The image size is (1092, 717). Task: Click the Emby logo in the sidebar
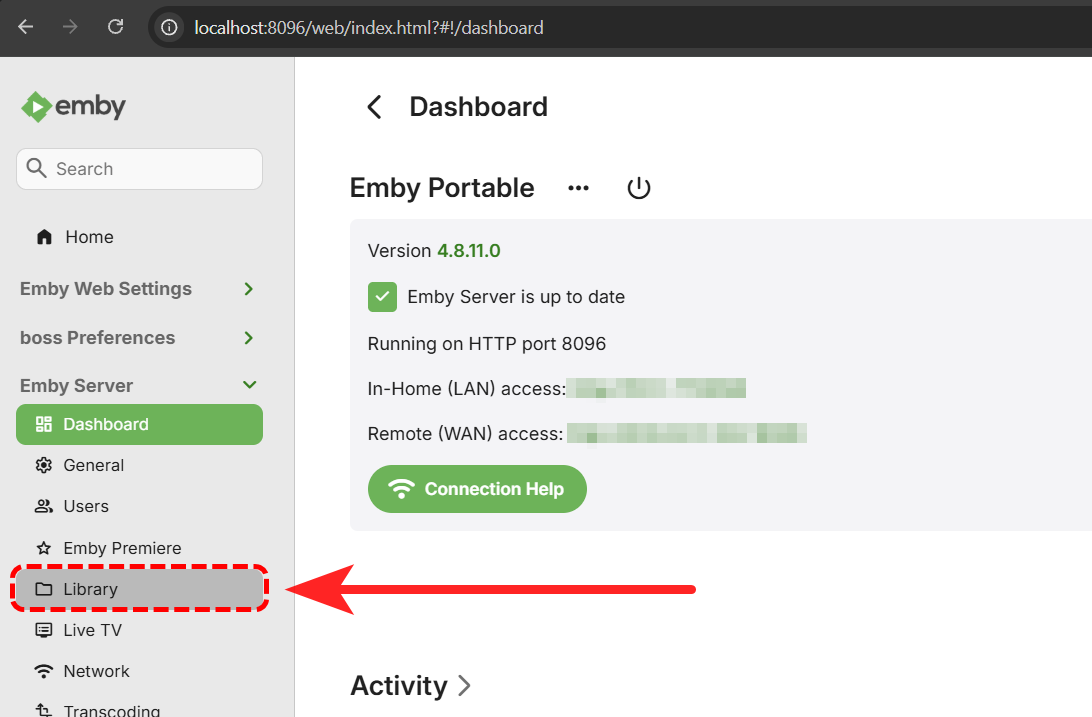pos(72,105)
